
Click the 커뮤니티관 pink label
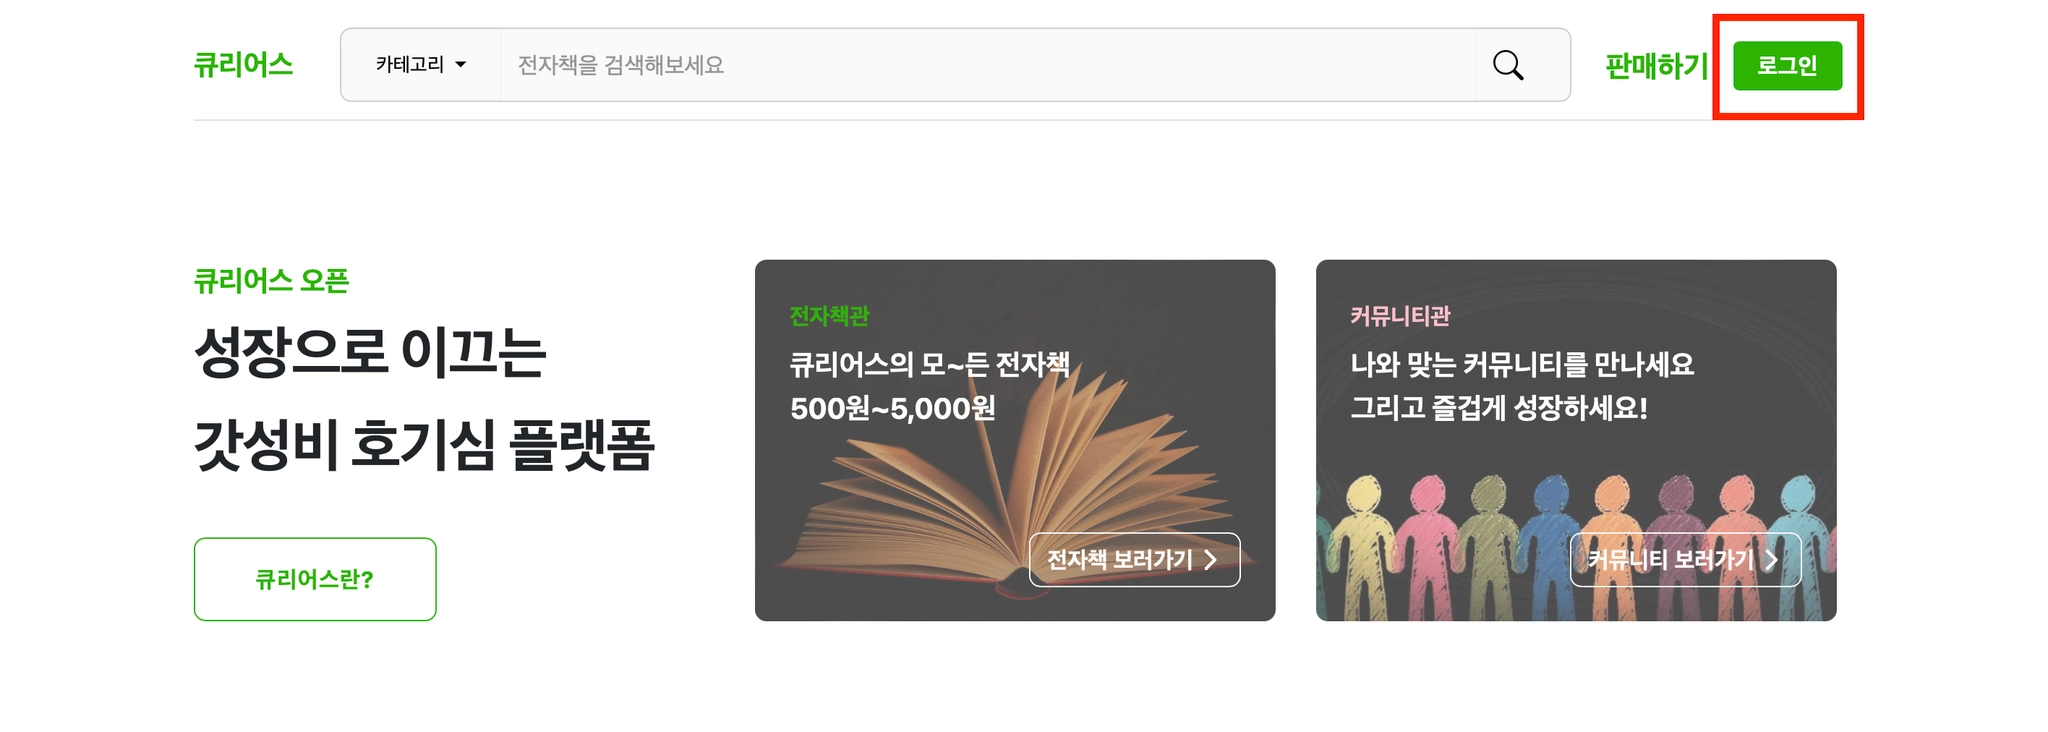coord(1400,316)
